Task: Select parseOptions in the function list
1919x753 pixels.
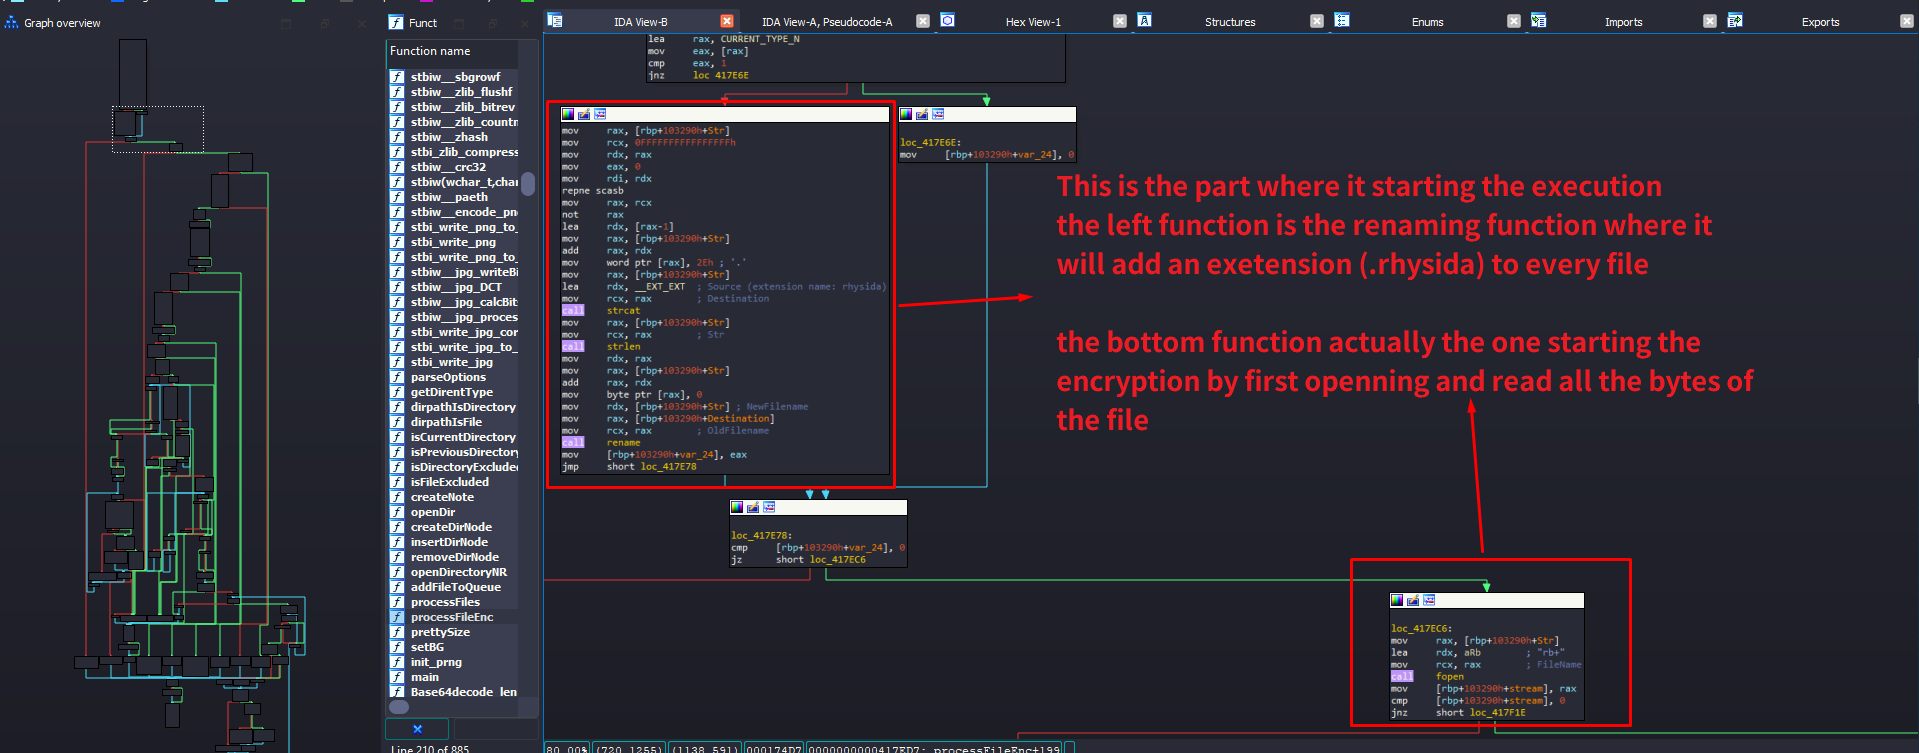Action: point(453,377)
